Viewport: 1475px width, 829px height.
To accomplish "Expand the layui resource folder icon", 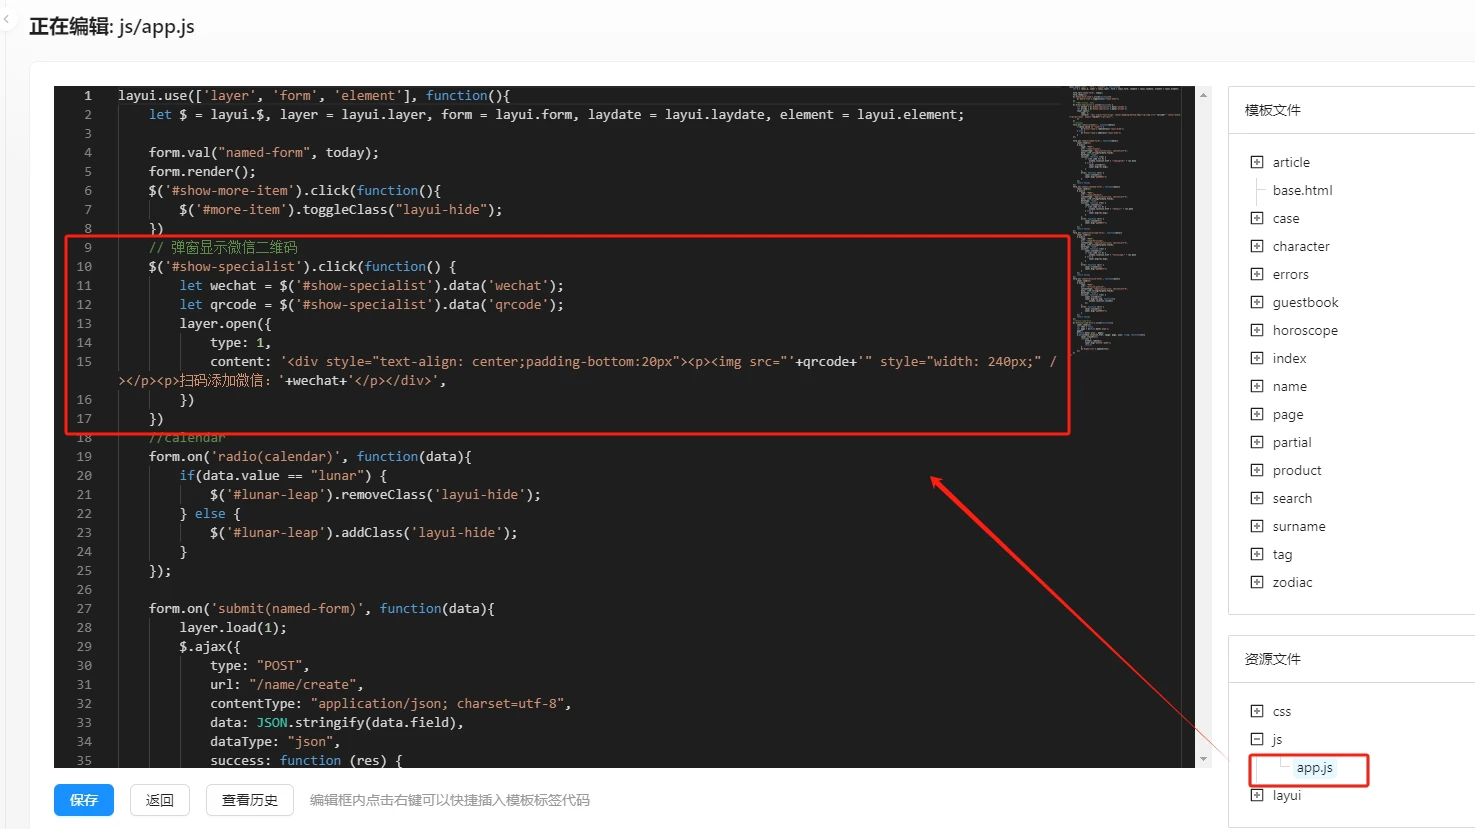I will (1256, 795).
